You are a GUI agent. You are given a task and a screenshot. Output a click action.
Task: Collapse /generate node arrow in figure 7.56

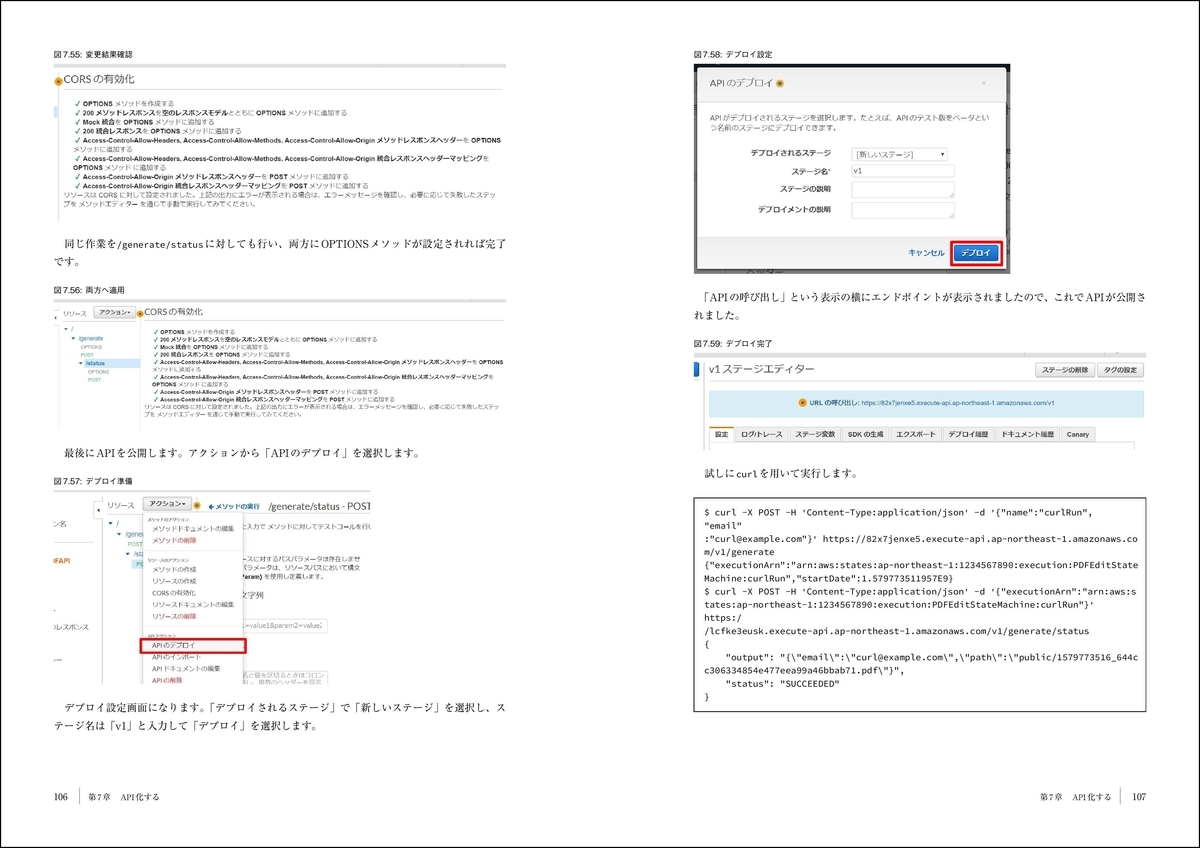[x=73, y=338]
